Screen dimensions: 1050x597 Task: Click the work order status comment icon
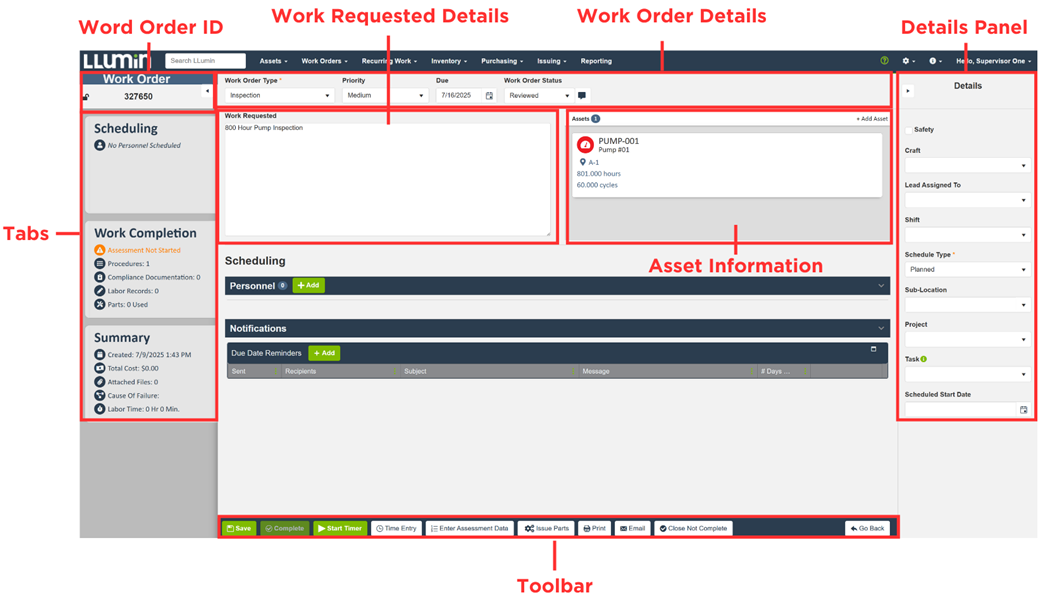(582, 96)
